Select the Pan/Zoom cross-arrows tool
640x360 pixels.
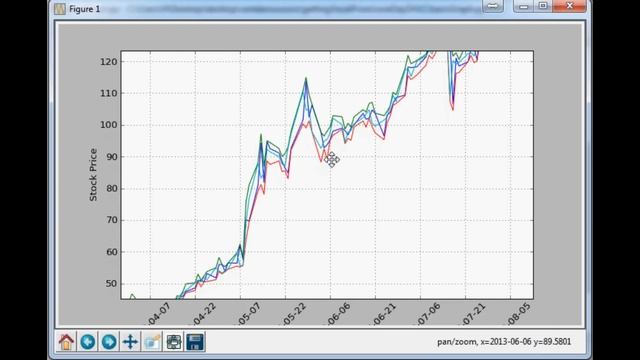[x=130, y=342]
